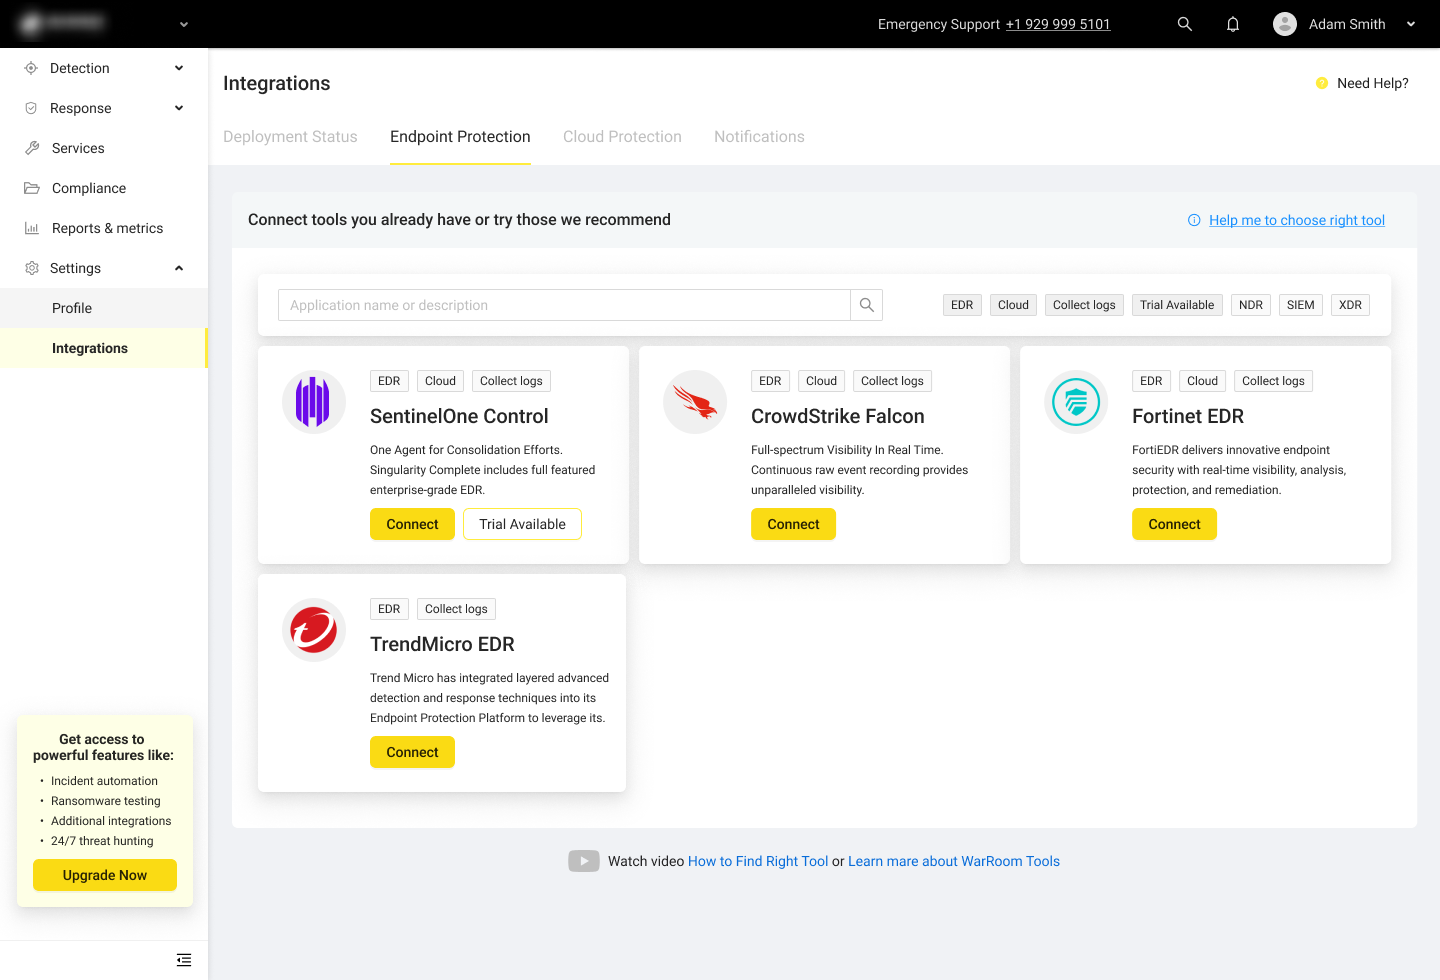Toggle the NDR filter tag
Viewport: 1440px width, 980px height.
point(1251,305)
